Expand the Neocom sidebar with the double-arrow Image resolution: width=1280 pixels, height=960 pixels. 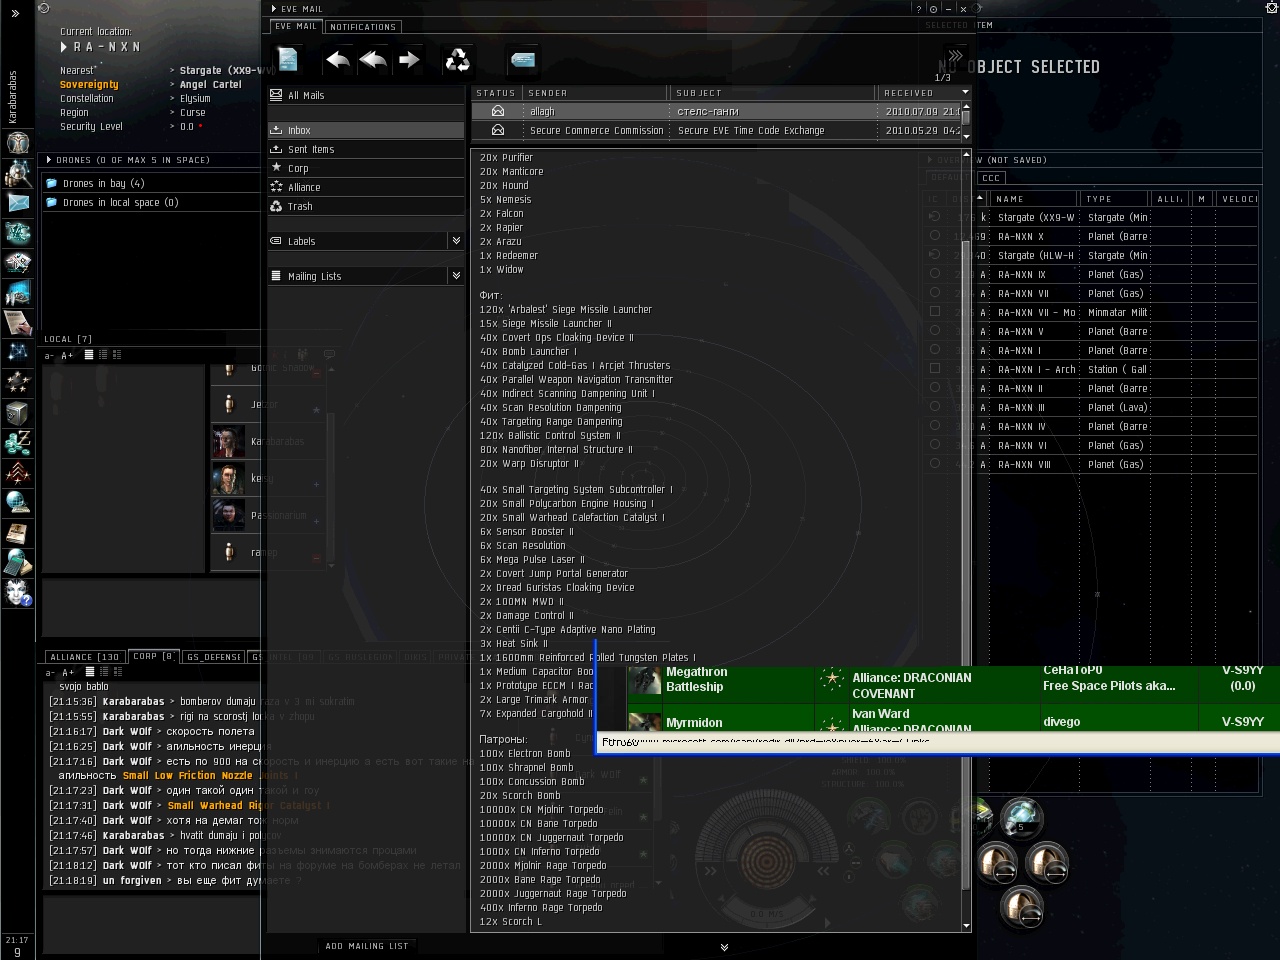pos(15,13)
